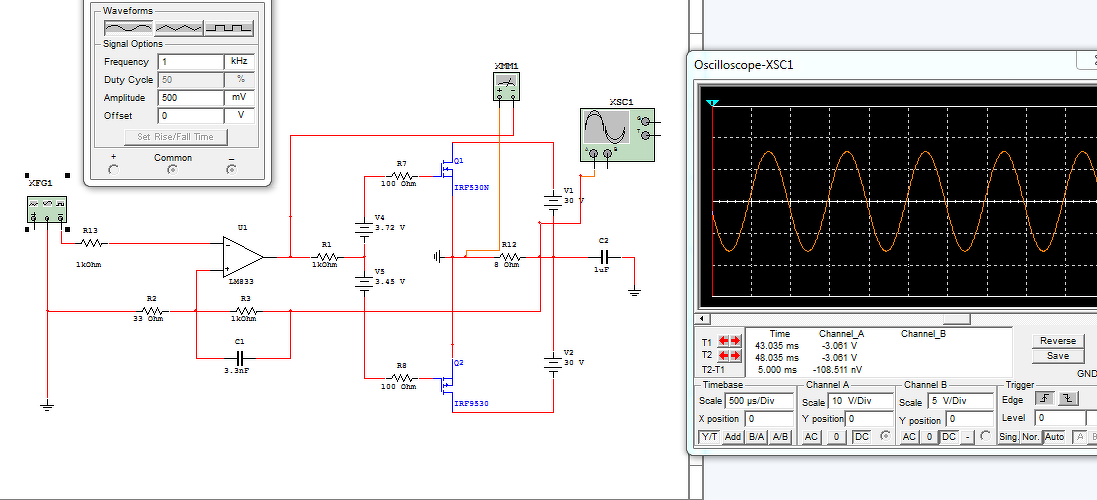Set Channel A coupling to AC

pos(812,436)
